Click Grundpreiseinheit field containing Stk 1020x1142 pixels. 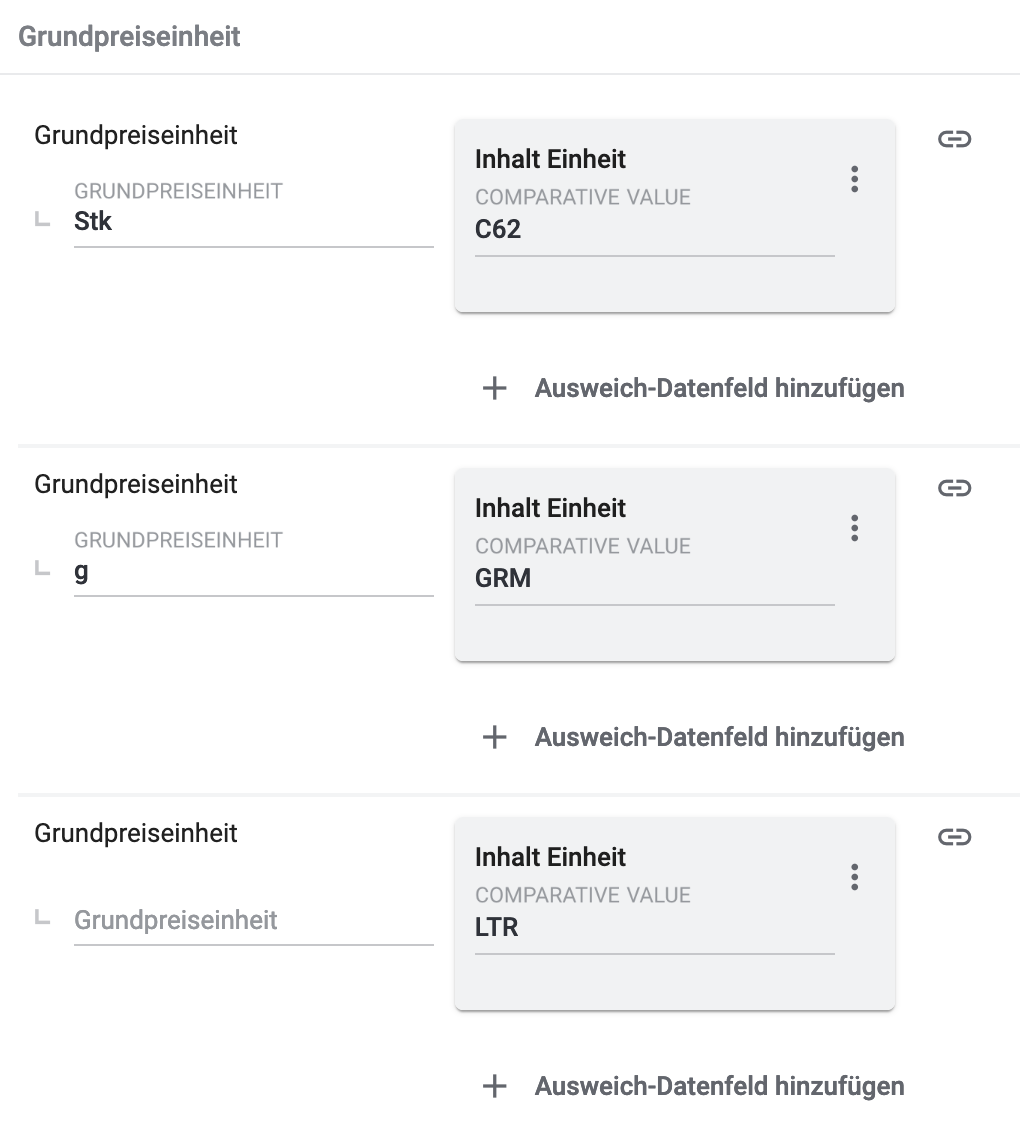[x=253, y=222]
